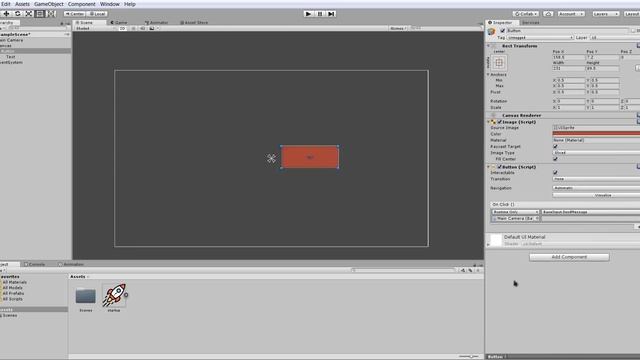Click Button (Script) help icon
Image resolution: width=640 pixels, height=360 pixels.
(x=638, y=167)
